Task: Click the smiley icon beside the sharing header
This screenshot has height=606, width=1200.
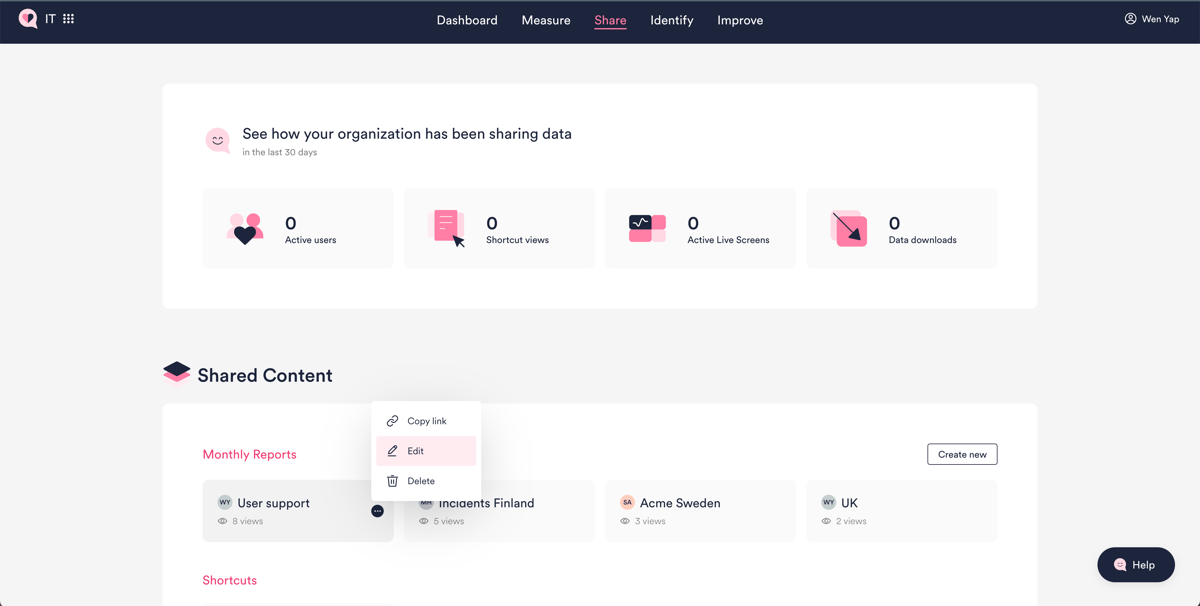Action: [218, 140]
